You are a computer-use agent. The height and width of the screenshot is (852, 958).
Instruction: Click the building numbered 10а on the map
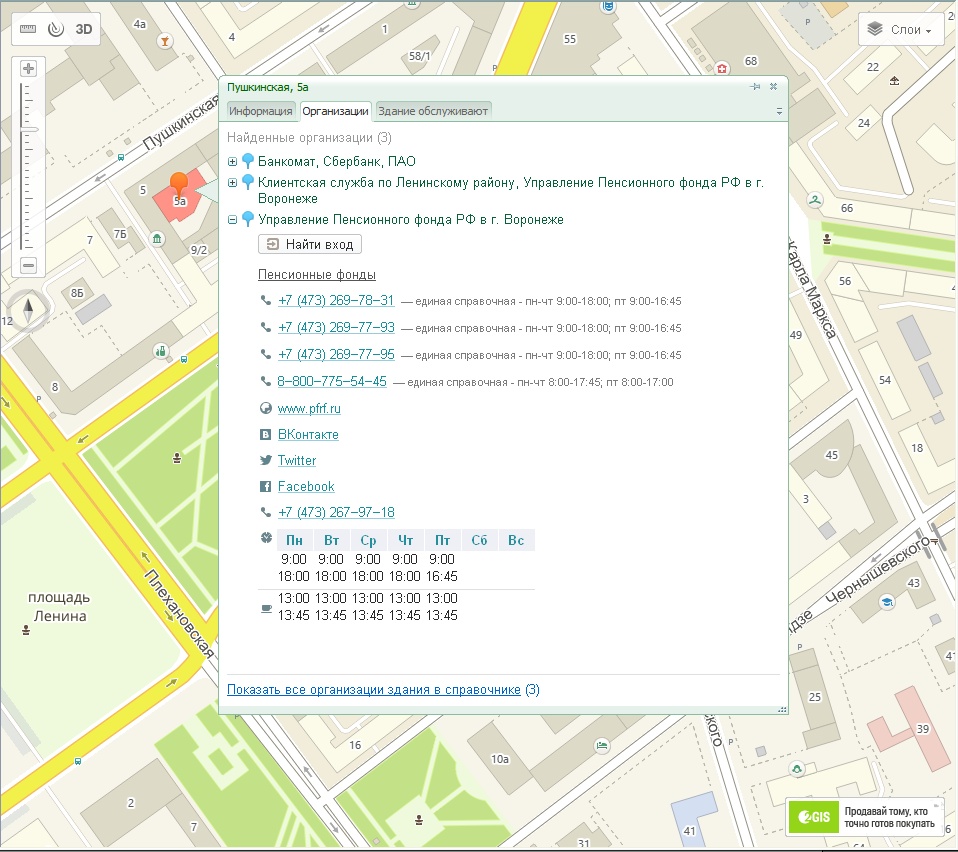500,759
